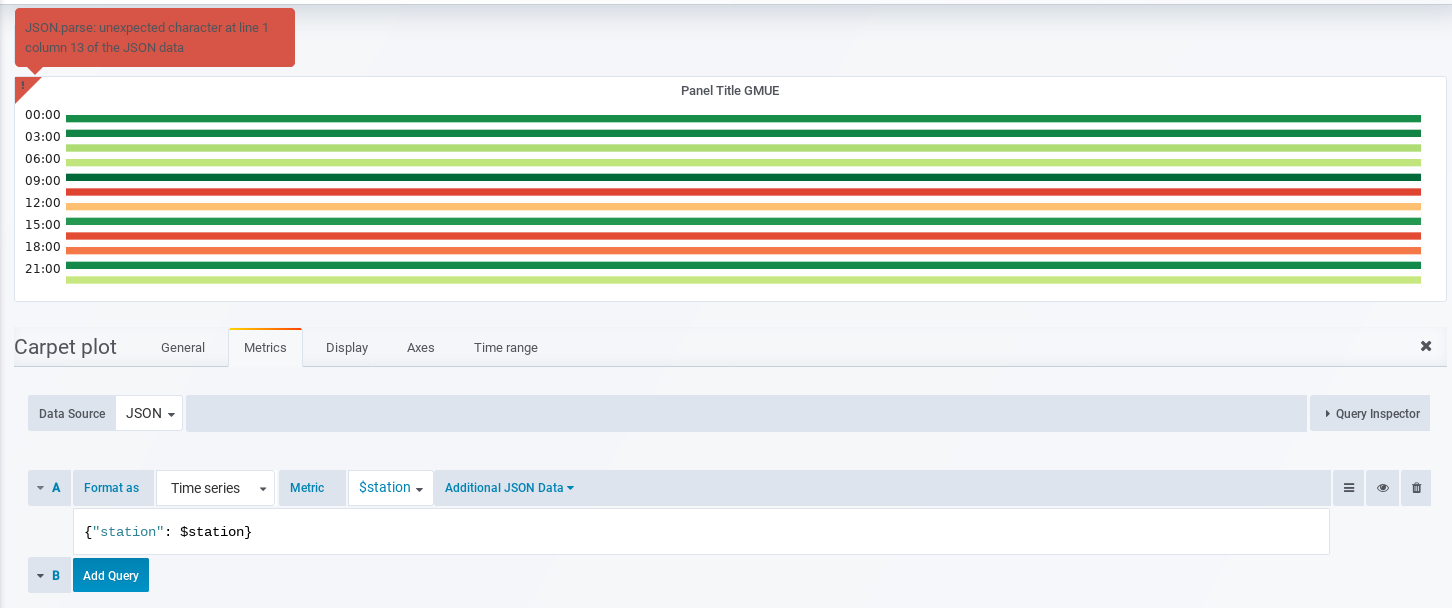The image size is (1452, 608).
Task: Dismiss the JSON.parse error tooltip
Action: [x=154, y=37]
